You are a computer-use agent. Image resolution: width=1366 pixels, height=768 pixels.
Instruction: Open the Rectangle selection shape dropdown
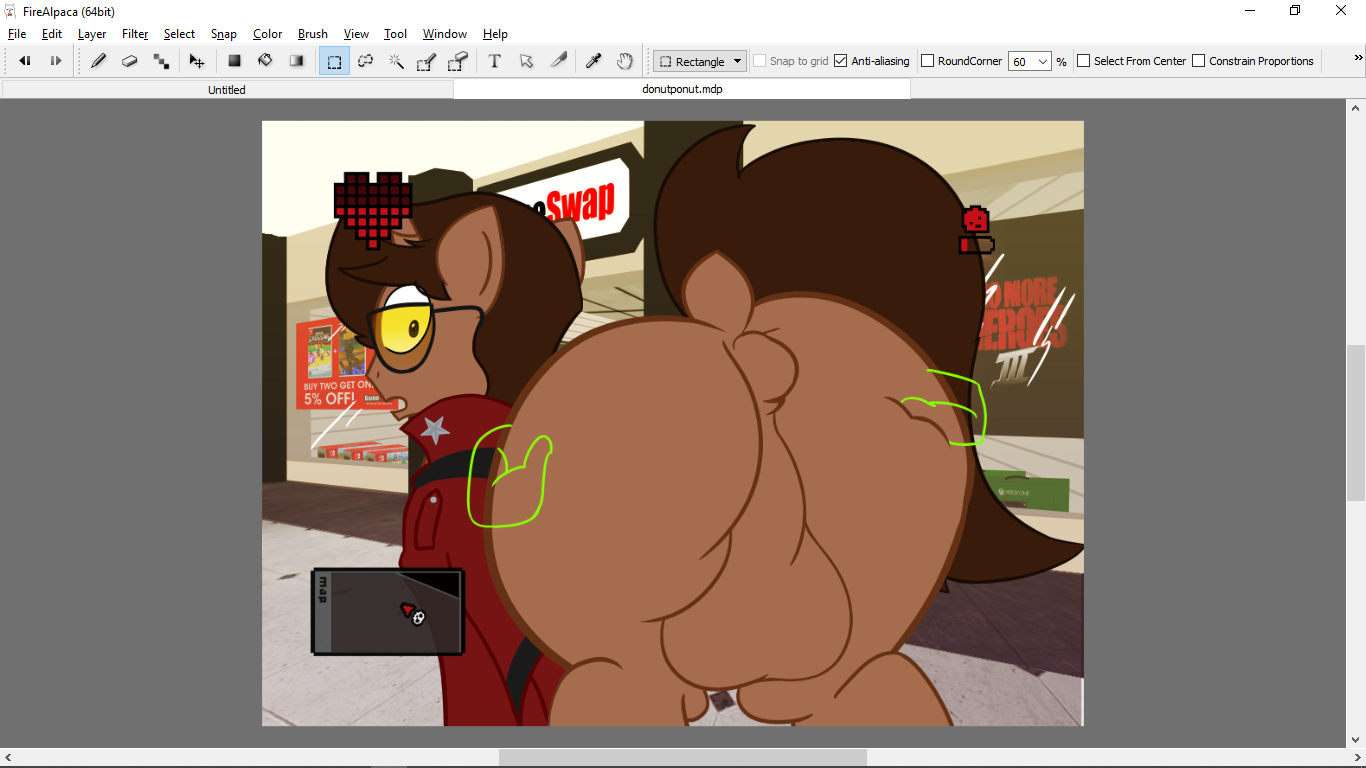point(700,61)
